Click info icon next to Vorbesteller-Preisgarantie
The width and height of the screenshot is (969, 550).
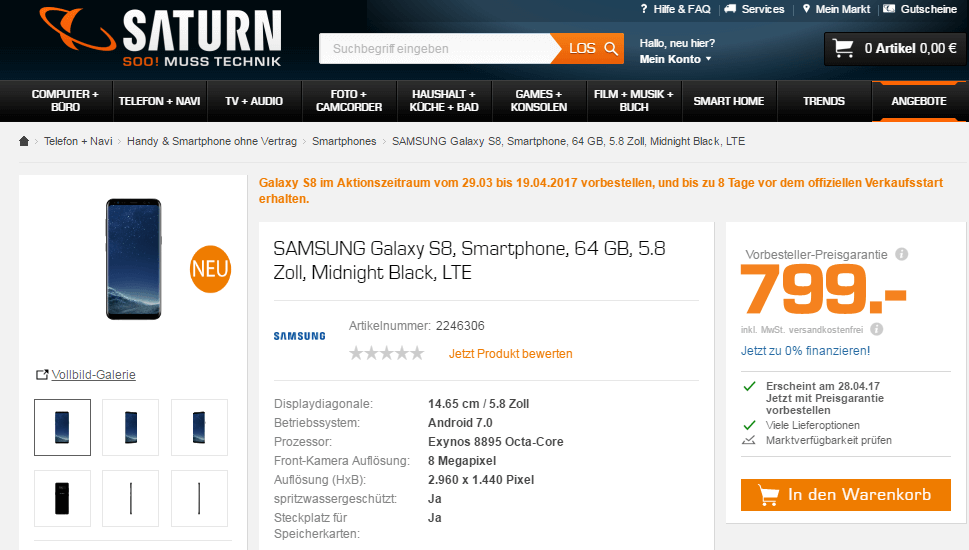click(902, 254)
